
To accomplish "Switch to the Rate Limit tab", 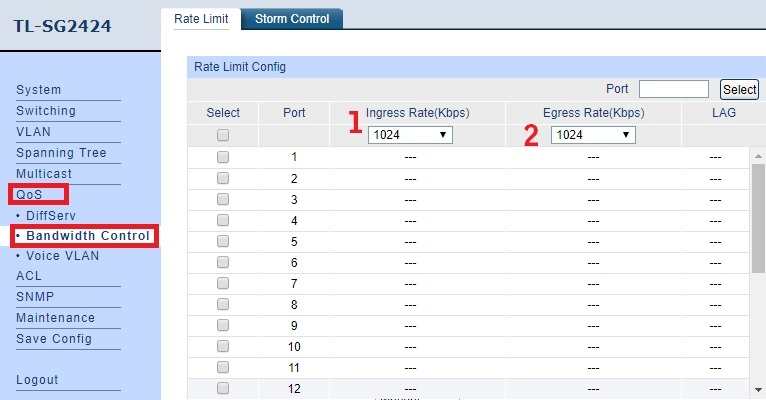I will pyautogui.click(x=201, y=19).
